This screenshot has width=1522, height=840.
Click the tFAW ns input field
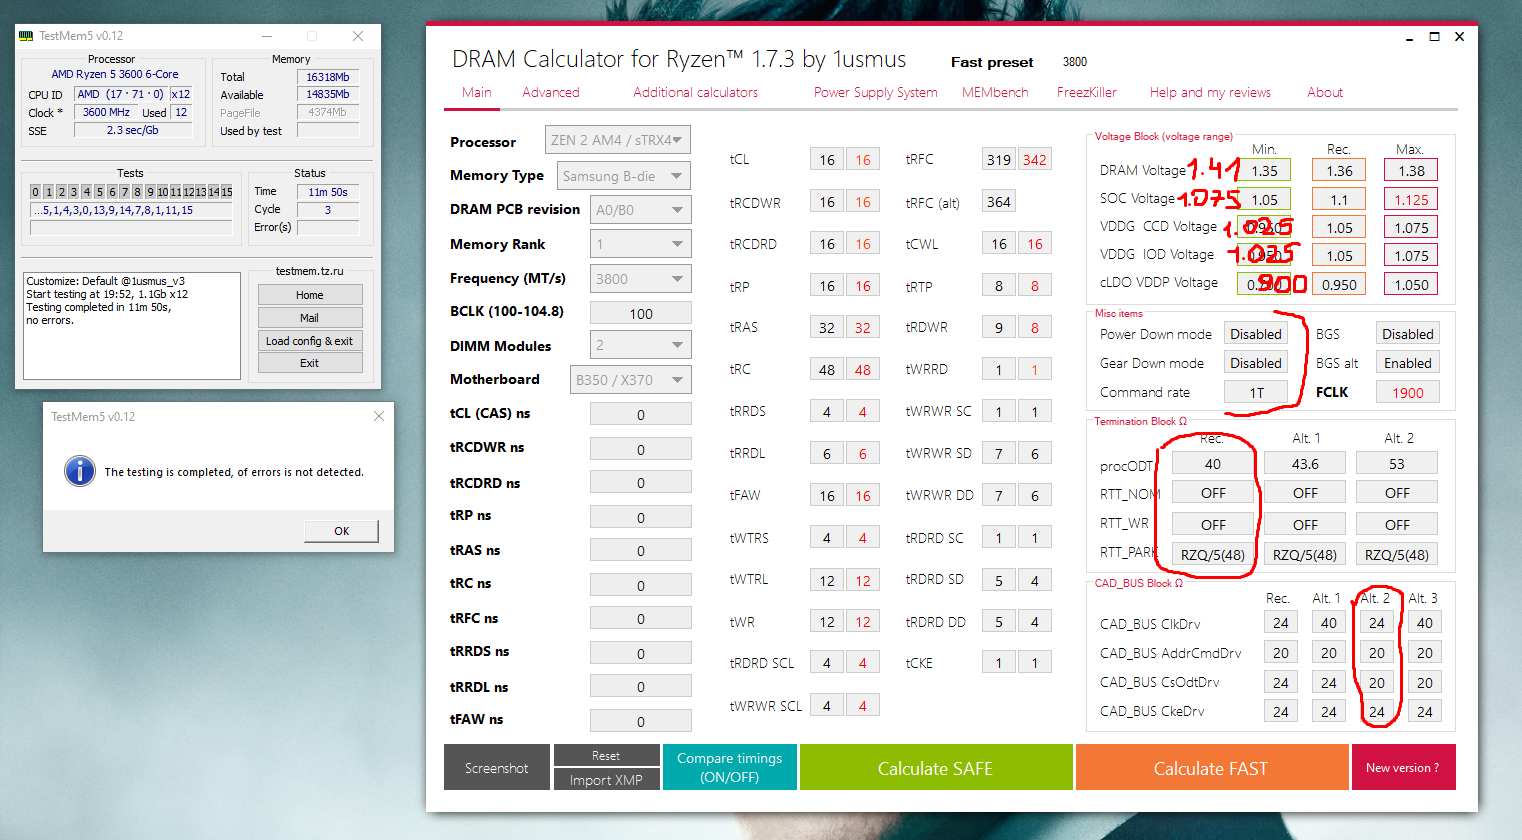[641, 721]
